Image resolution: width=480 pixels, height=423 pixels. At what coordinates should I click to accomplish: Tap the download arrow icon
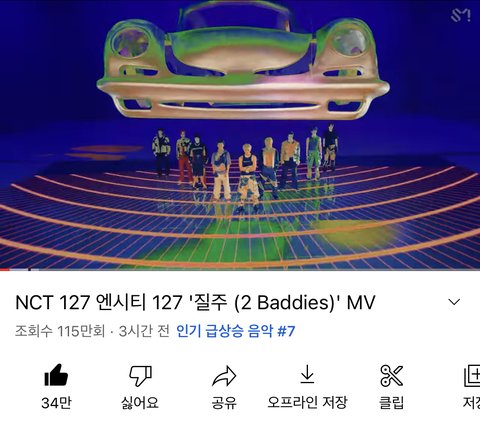(307, 374)
